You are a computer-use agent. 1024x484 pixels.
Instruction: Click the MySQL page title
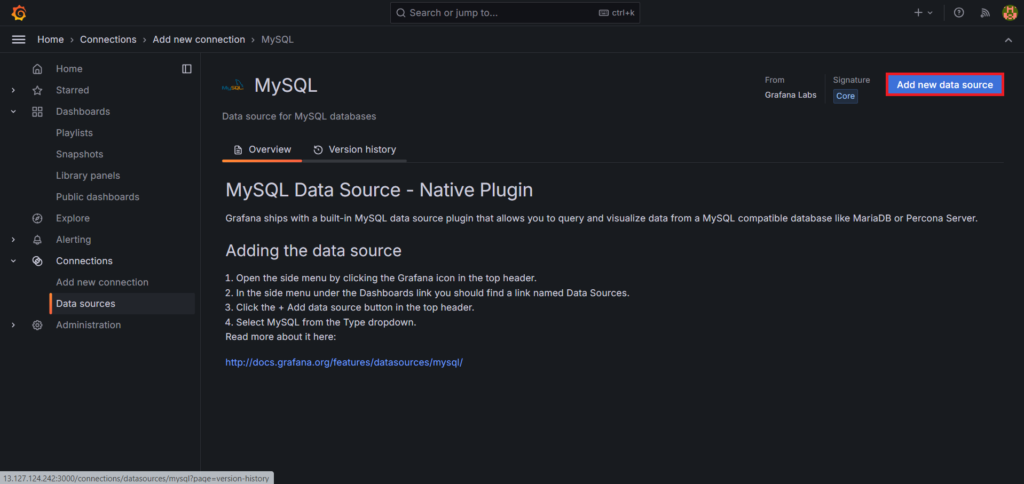click(286, 85)
